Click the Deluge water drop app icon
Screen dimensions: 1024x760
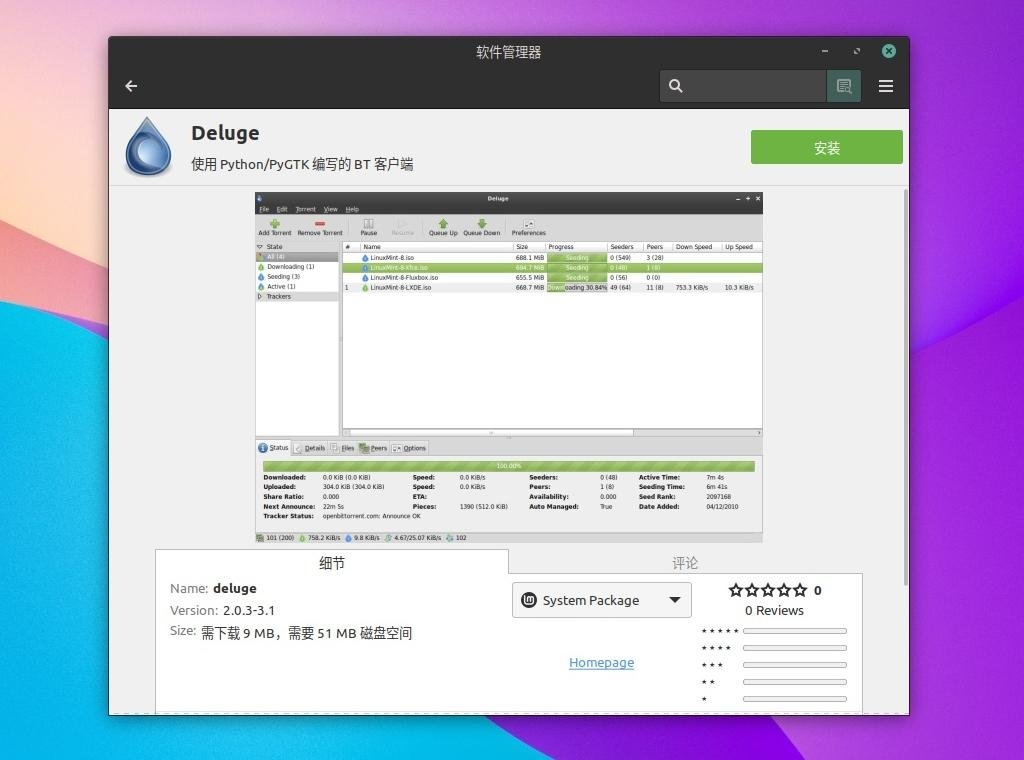[148, 147]
